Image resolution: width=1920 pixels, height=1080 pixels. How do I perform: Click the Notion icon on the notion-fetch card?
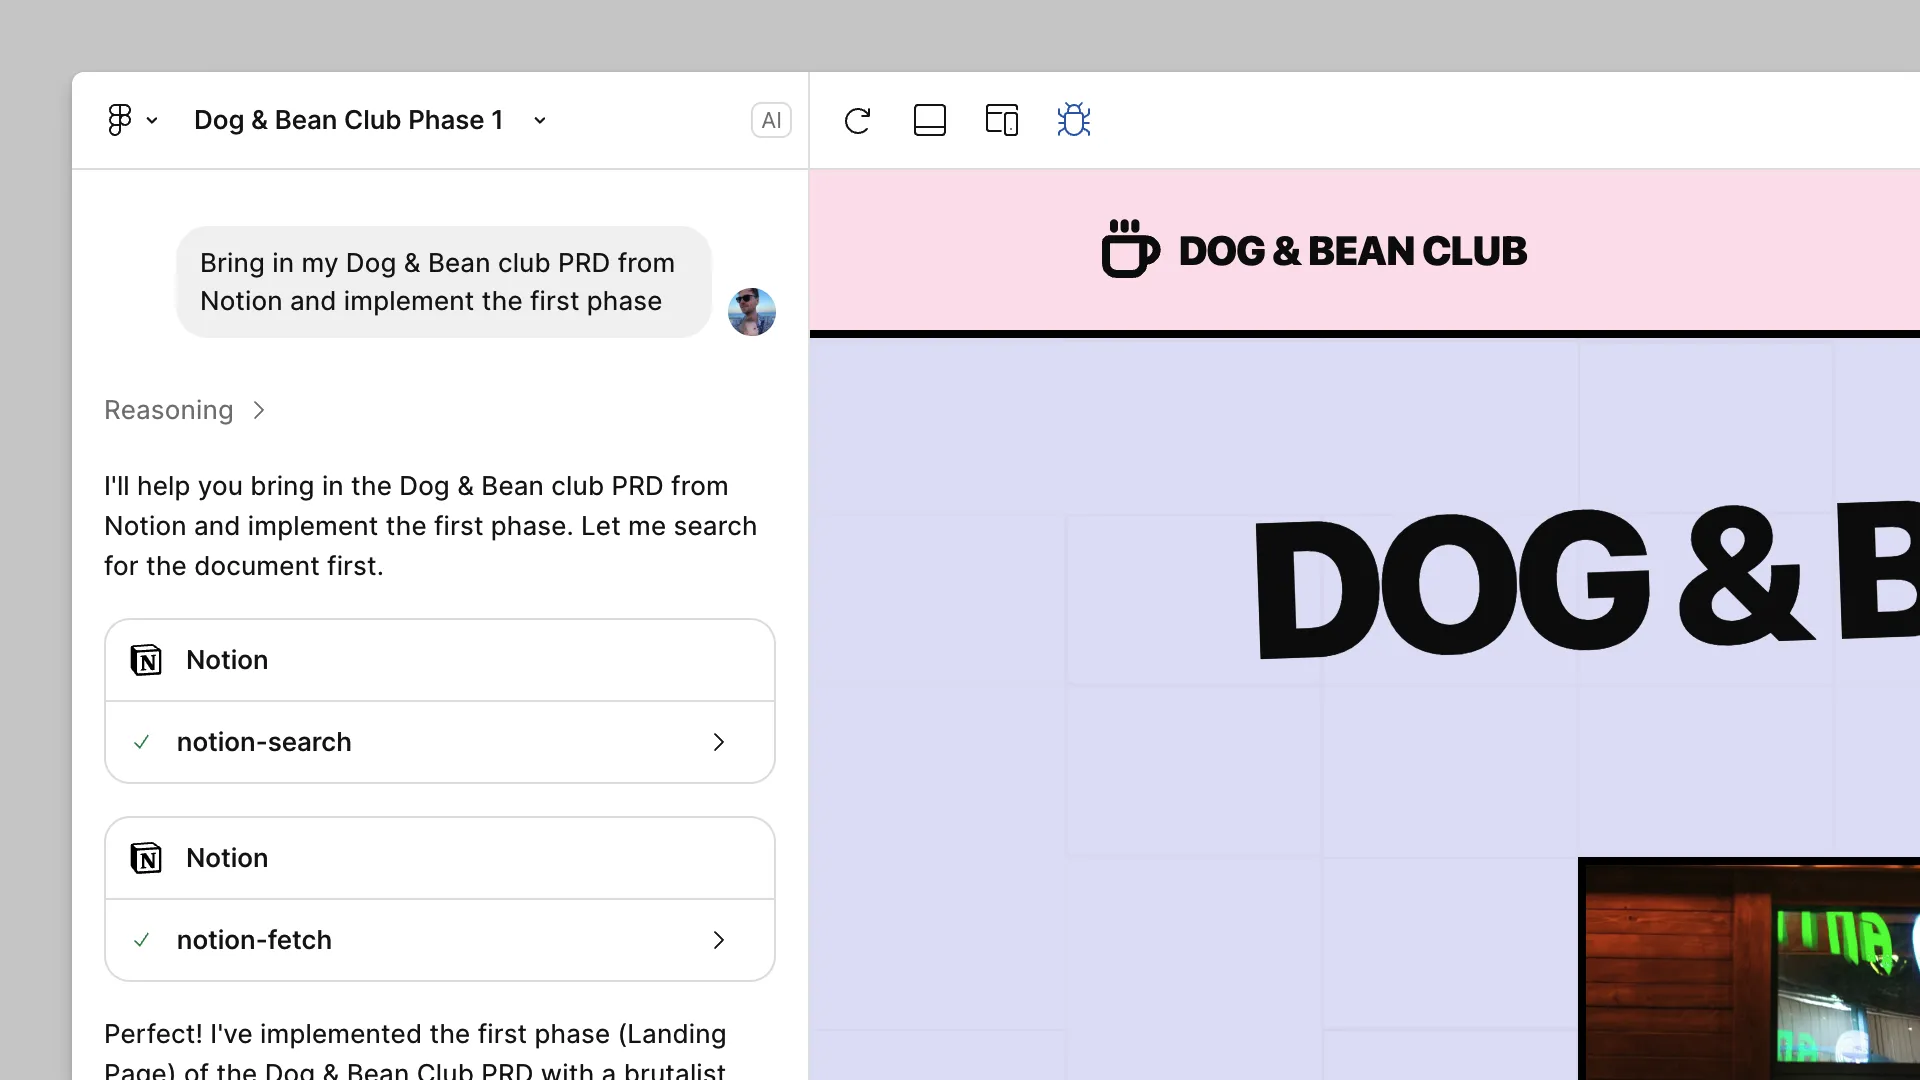tap(146, 858)
